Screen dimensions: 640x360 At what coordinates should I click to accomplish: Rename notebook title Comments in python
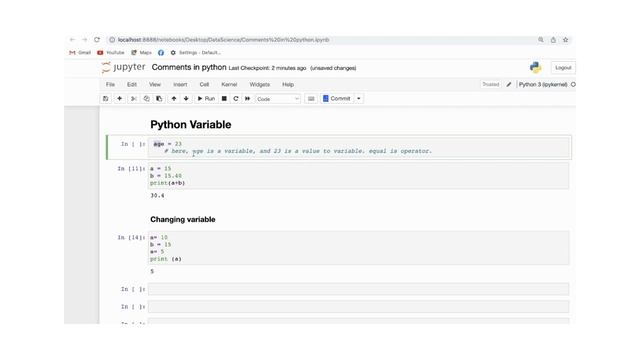coord(189,67)
